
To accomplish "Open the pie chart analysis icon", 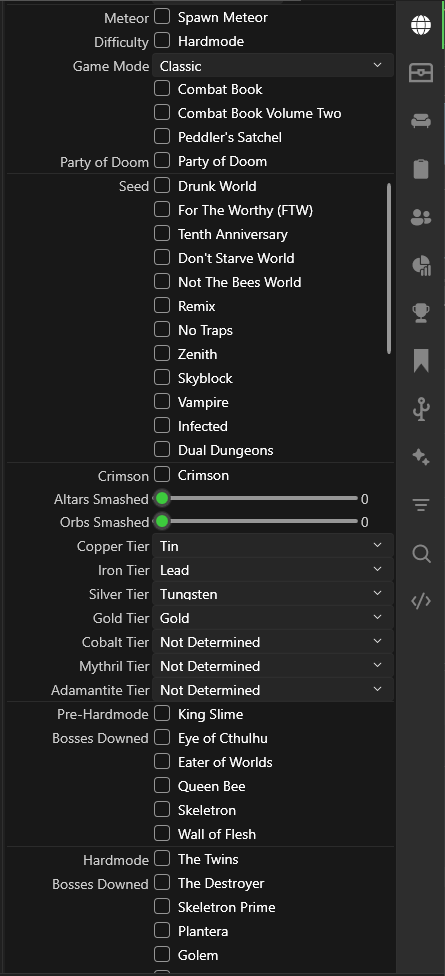I will click(421, 265).
